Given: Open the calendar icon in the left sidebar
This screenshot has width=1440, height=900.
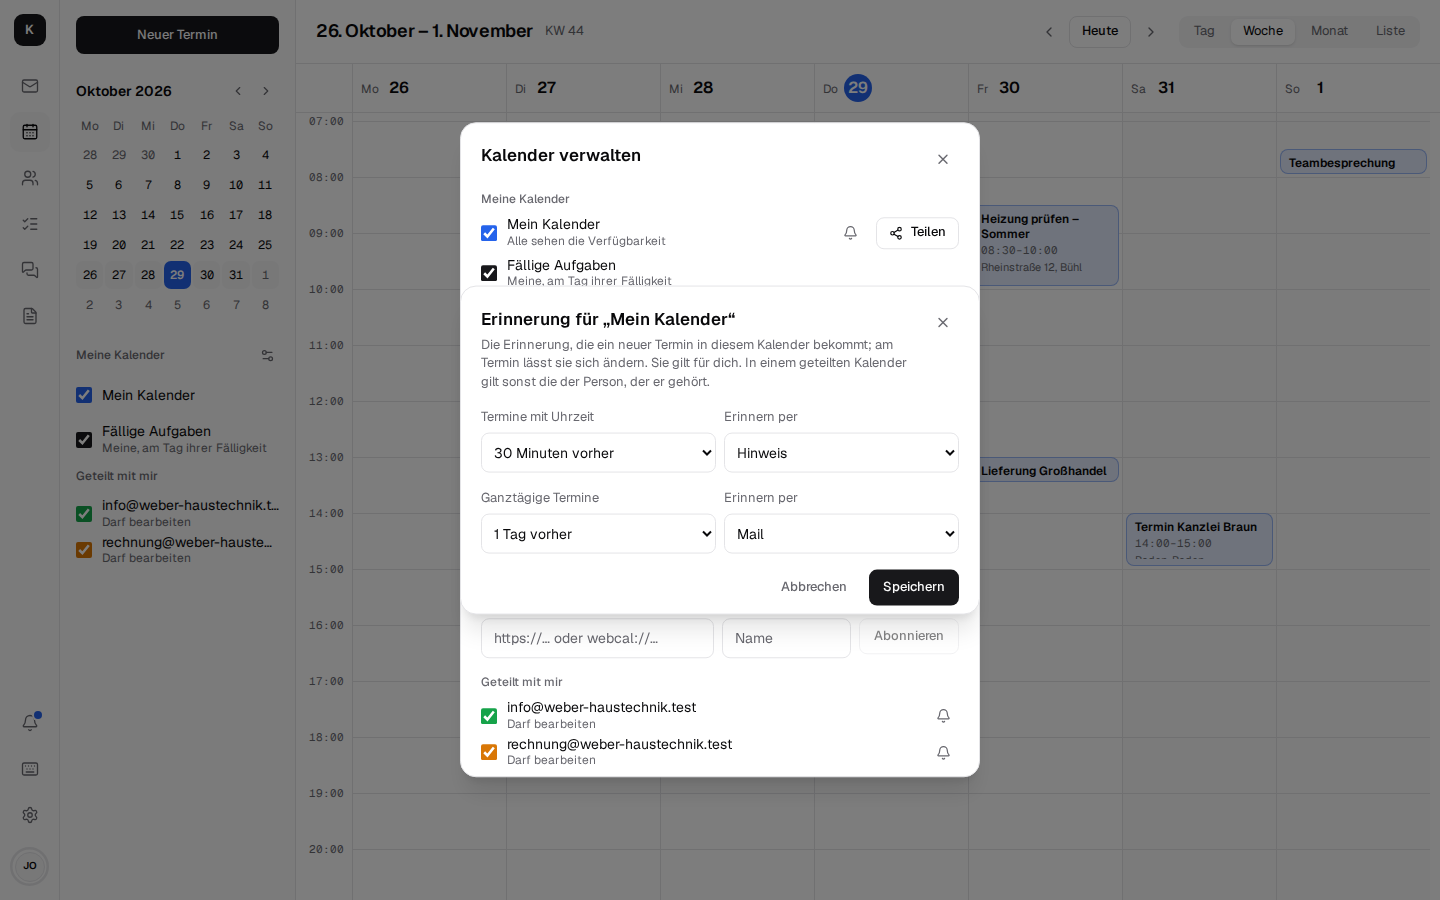Looking at the screenshot, I should tap(30, 132).
